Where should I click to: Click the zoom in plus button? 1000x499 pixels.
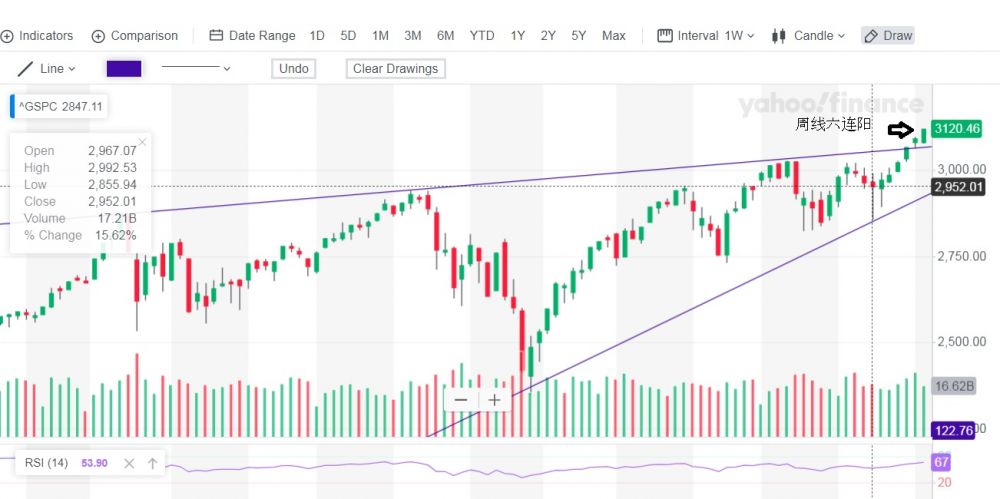(494, 400)
